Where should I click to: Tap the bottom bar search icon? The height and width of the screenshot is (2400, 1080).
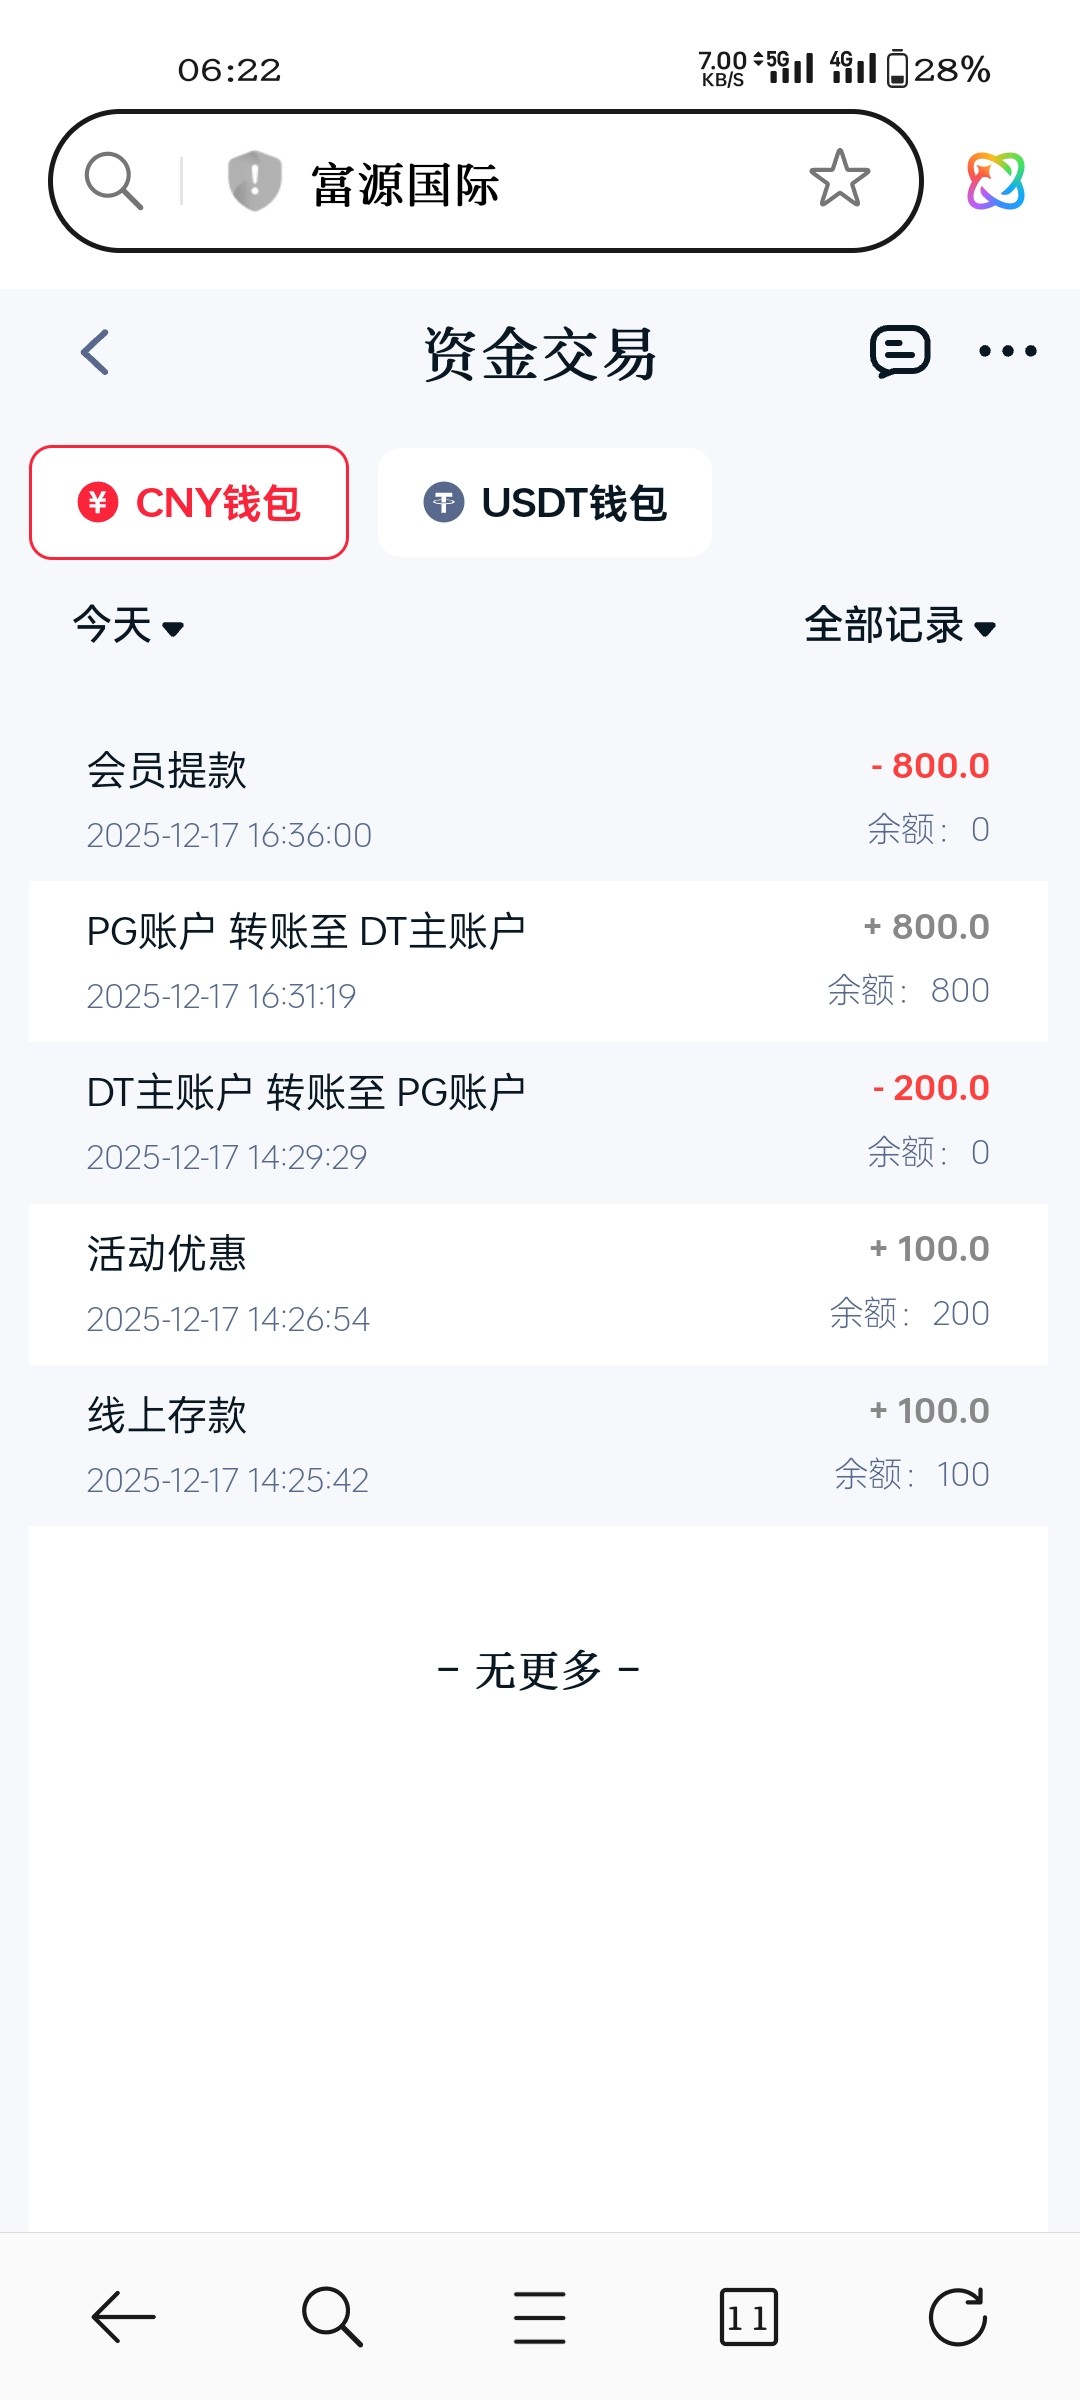[x=332, y=2316]
